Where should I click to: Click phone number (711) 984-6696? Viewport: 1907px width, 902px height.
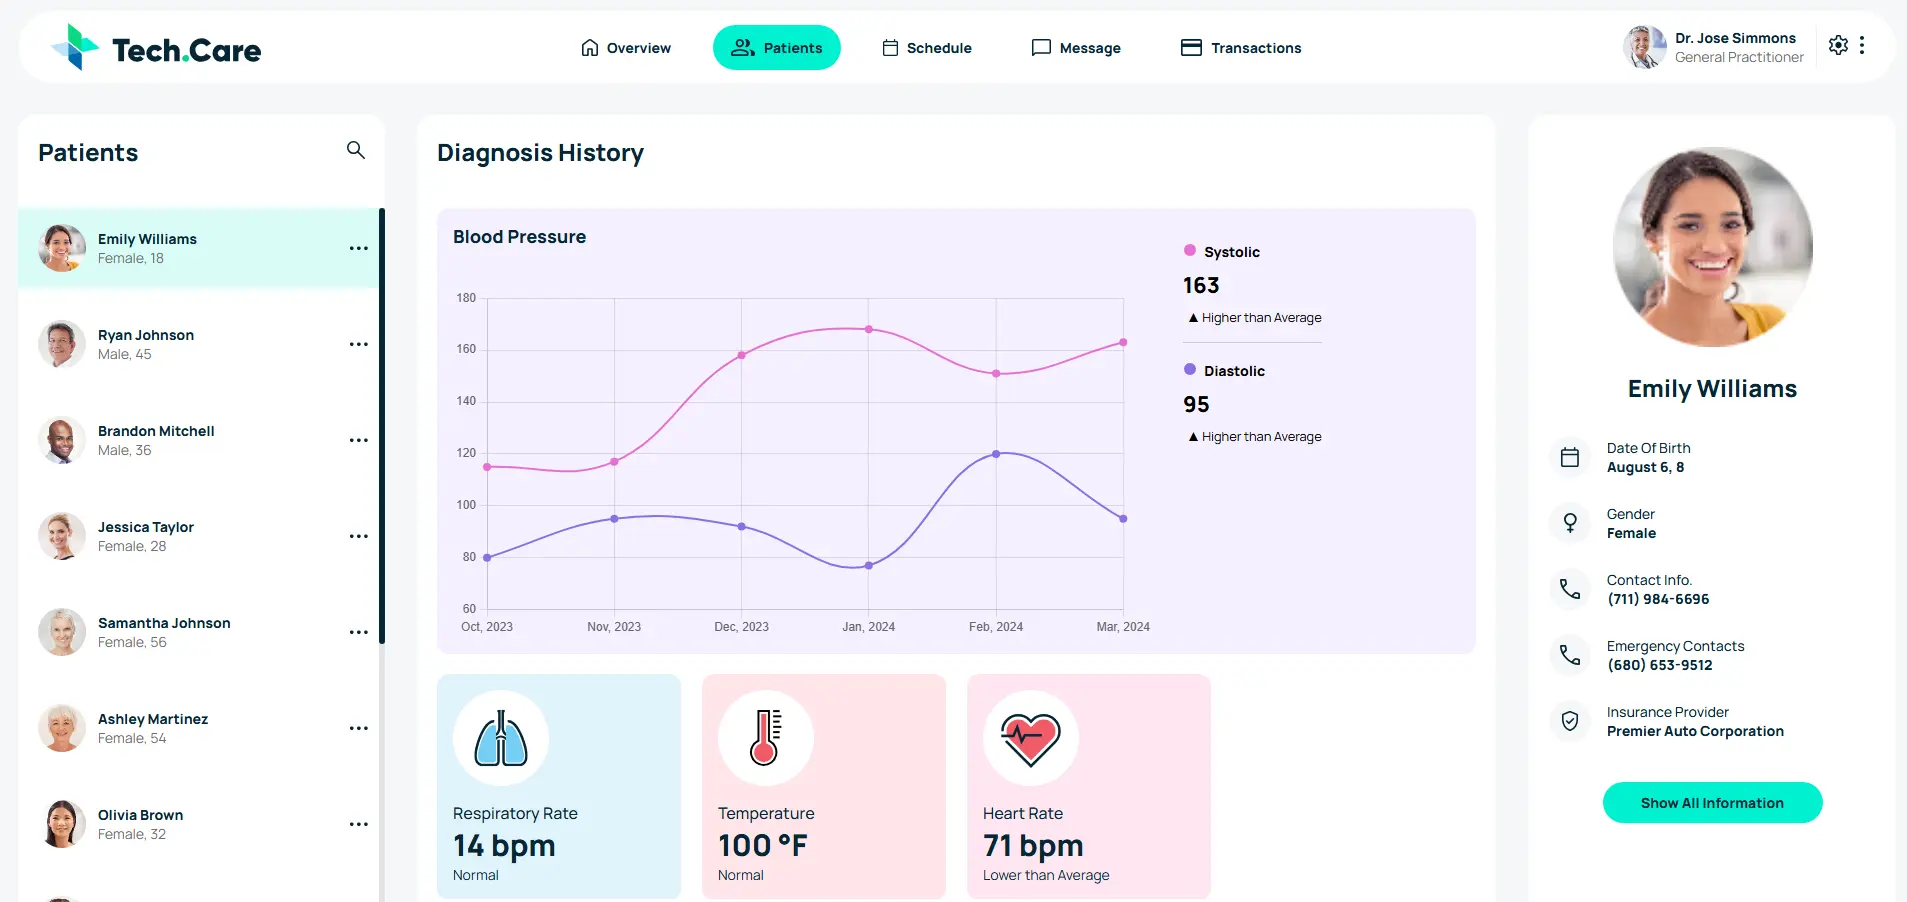(1658, 599)
